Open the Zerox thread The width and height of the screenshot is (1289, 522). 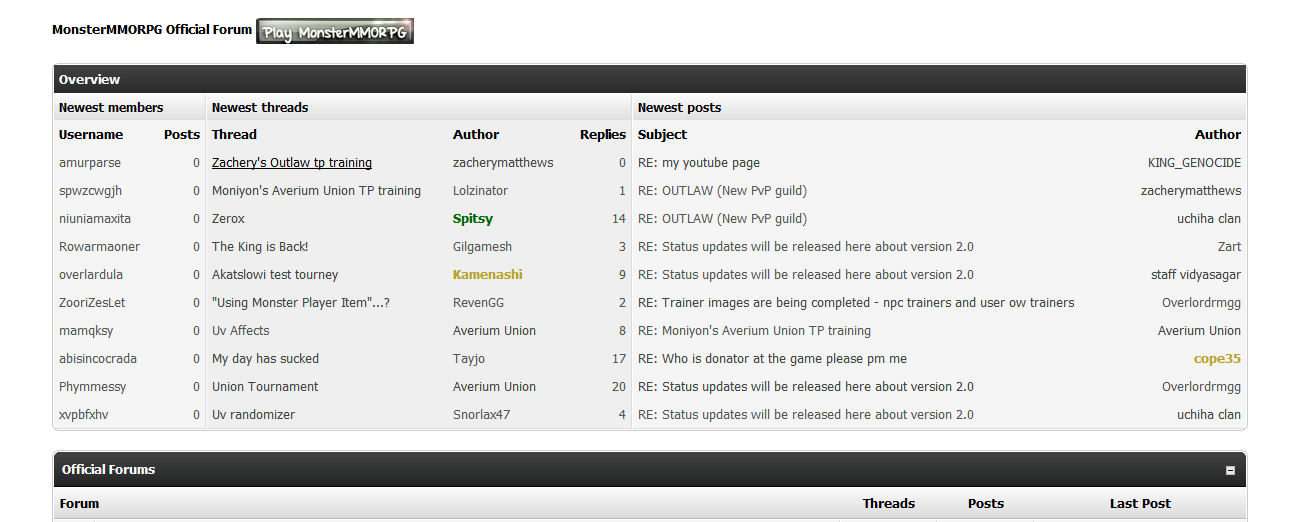[x=228, y=219]
